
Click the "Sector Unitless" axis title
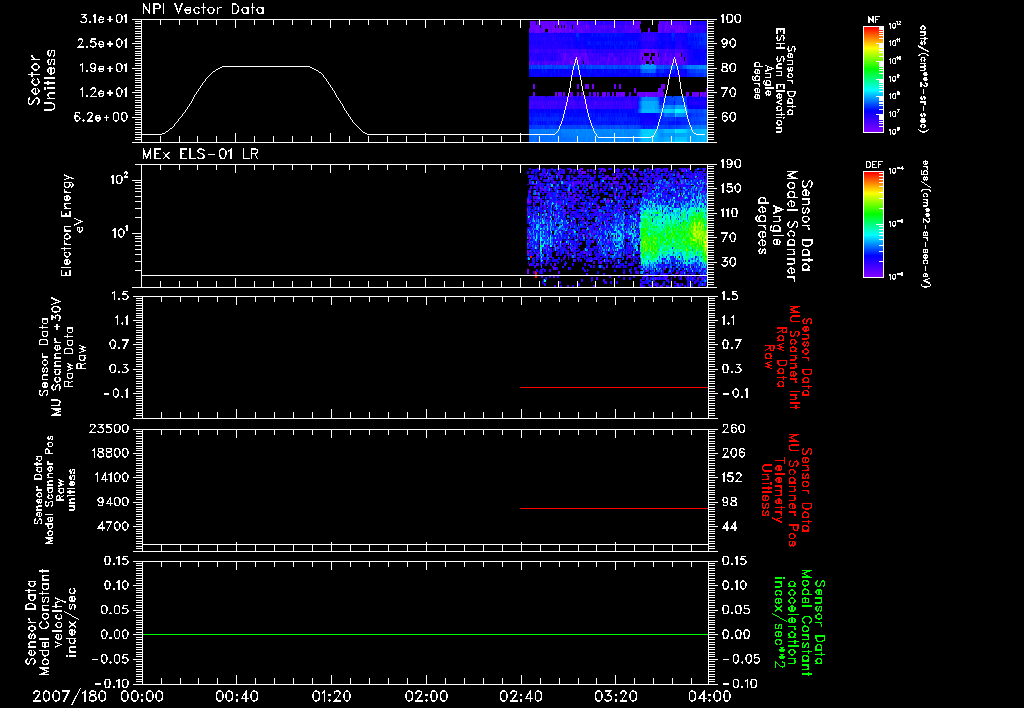pos(42,80)
